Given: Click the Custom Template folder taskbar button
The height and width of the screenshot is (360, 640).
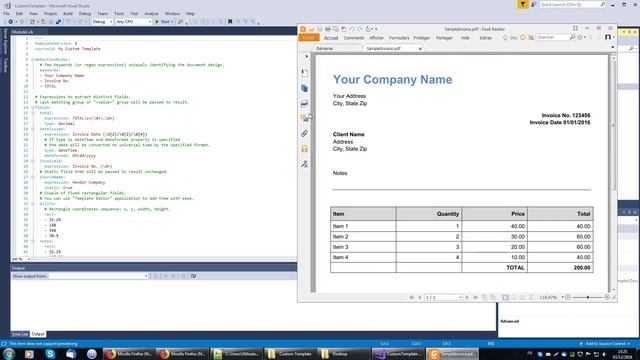Looking at the screenshot, I should (x=290, y=354).
